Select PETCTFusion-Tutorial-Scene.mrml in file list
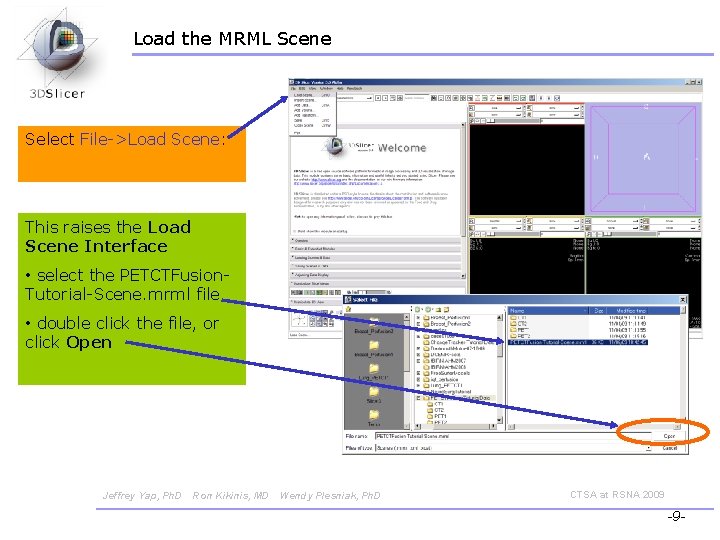 [x=578, y=342]
